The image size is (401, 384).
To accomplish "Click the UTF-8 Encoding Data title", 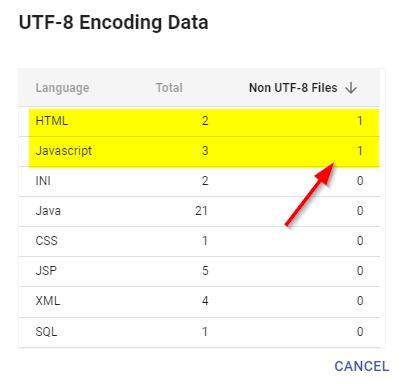I will pos(114,23).
